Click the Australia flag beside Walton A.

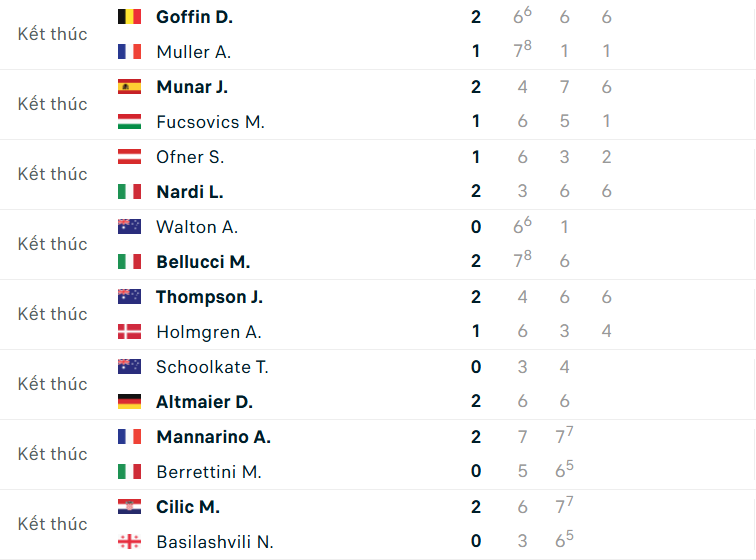[129, 227]
